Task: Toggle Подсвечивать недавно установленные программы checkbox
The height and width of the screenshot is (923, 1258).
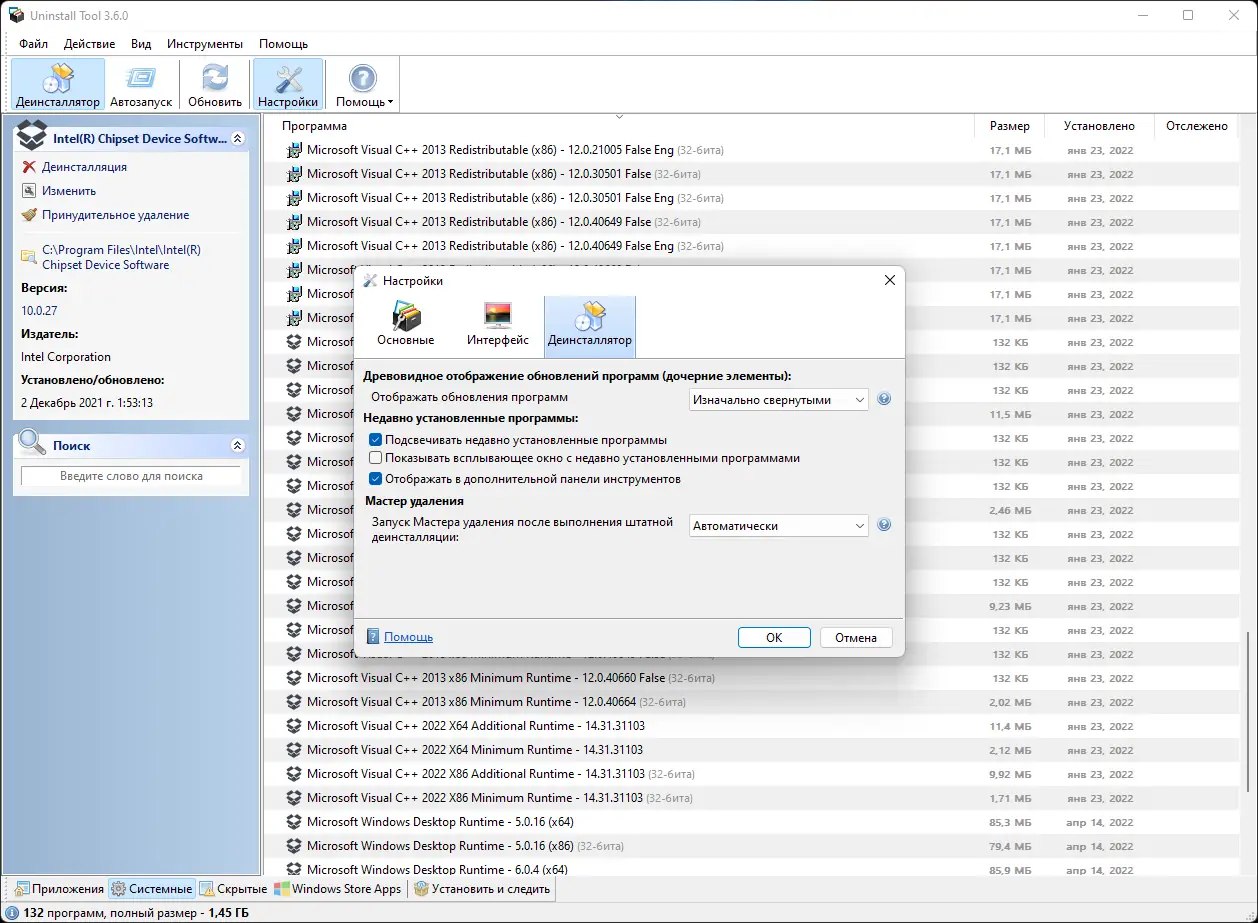Action: coord(376,440)
